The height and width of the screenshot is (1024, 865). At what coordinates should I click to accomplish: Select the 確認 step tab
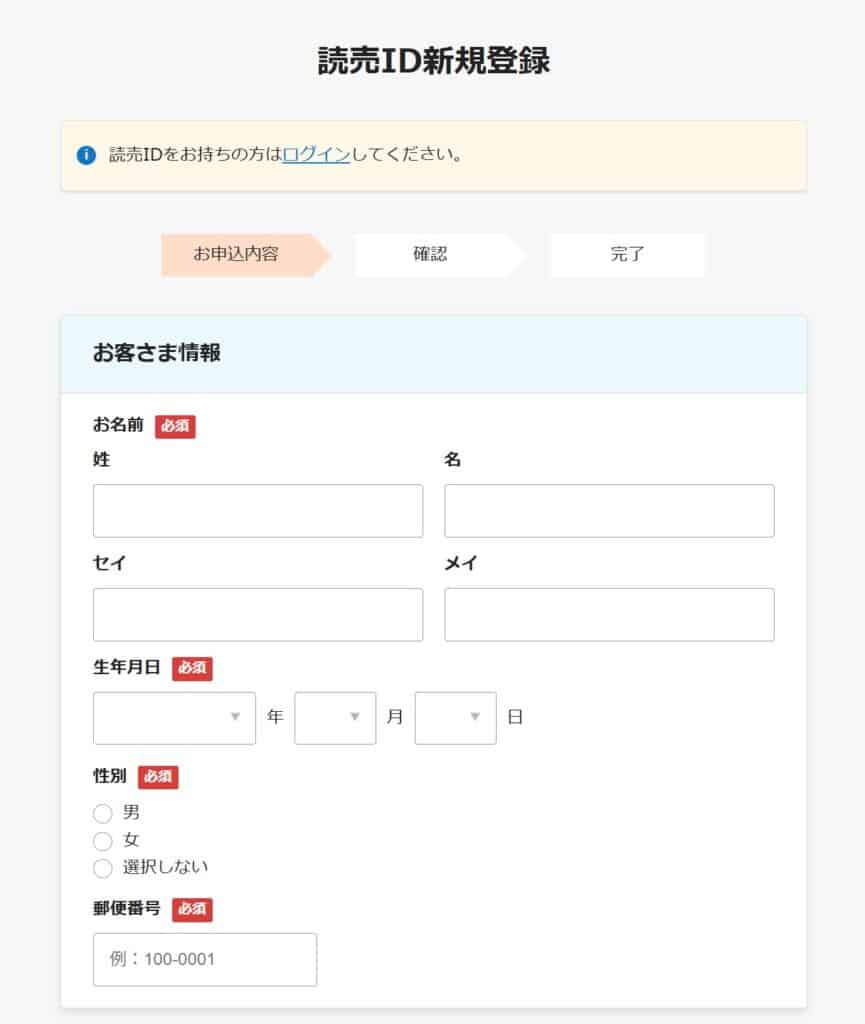[x=439, y=255]
